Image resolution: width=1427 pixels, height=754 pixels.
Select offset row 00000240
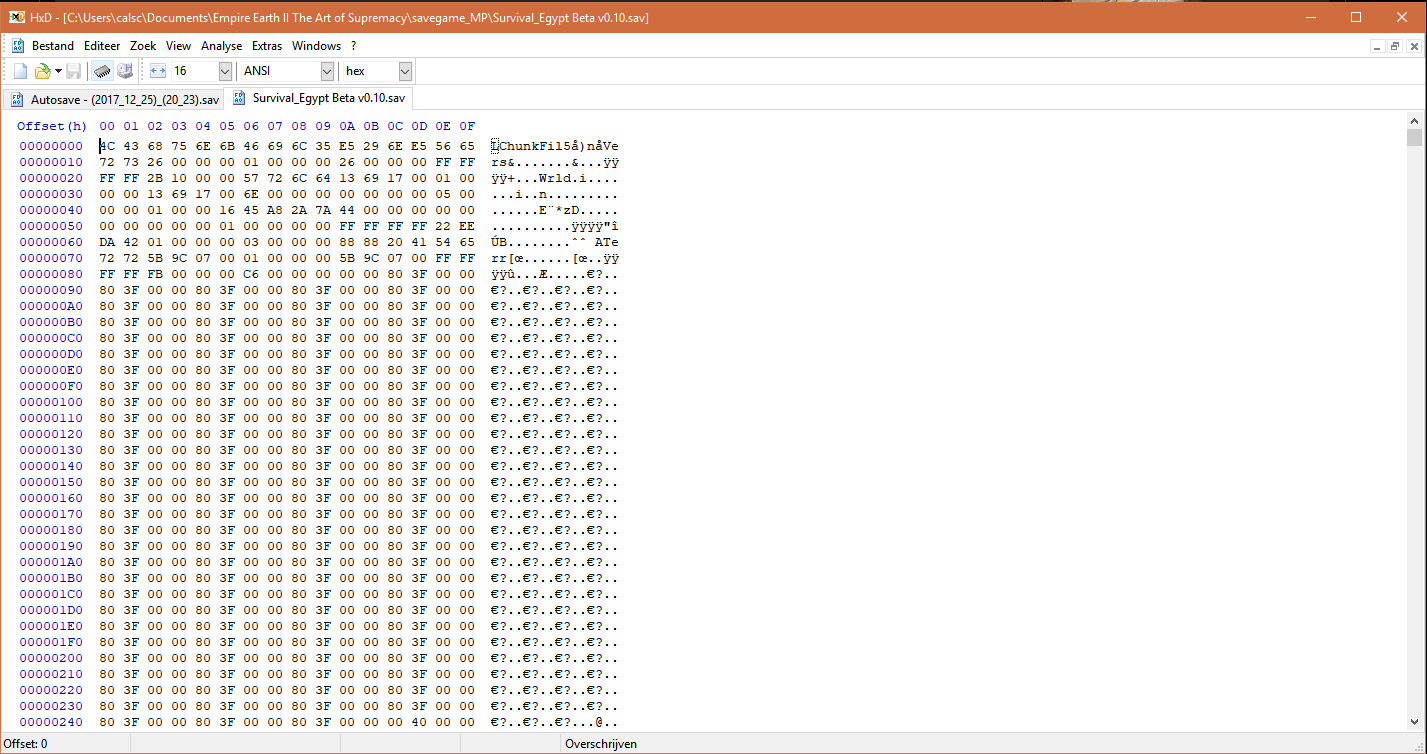coord(51,722)
